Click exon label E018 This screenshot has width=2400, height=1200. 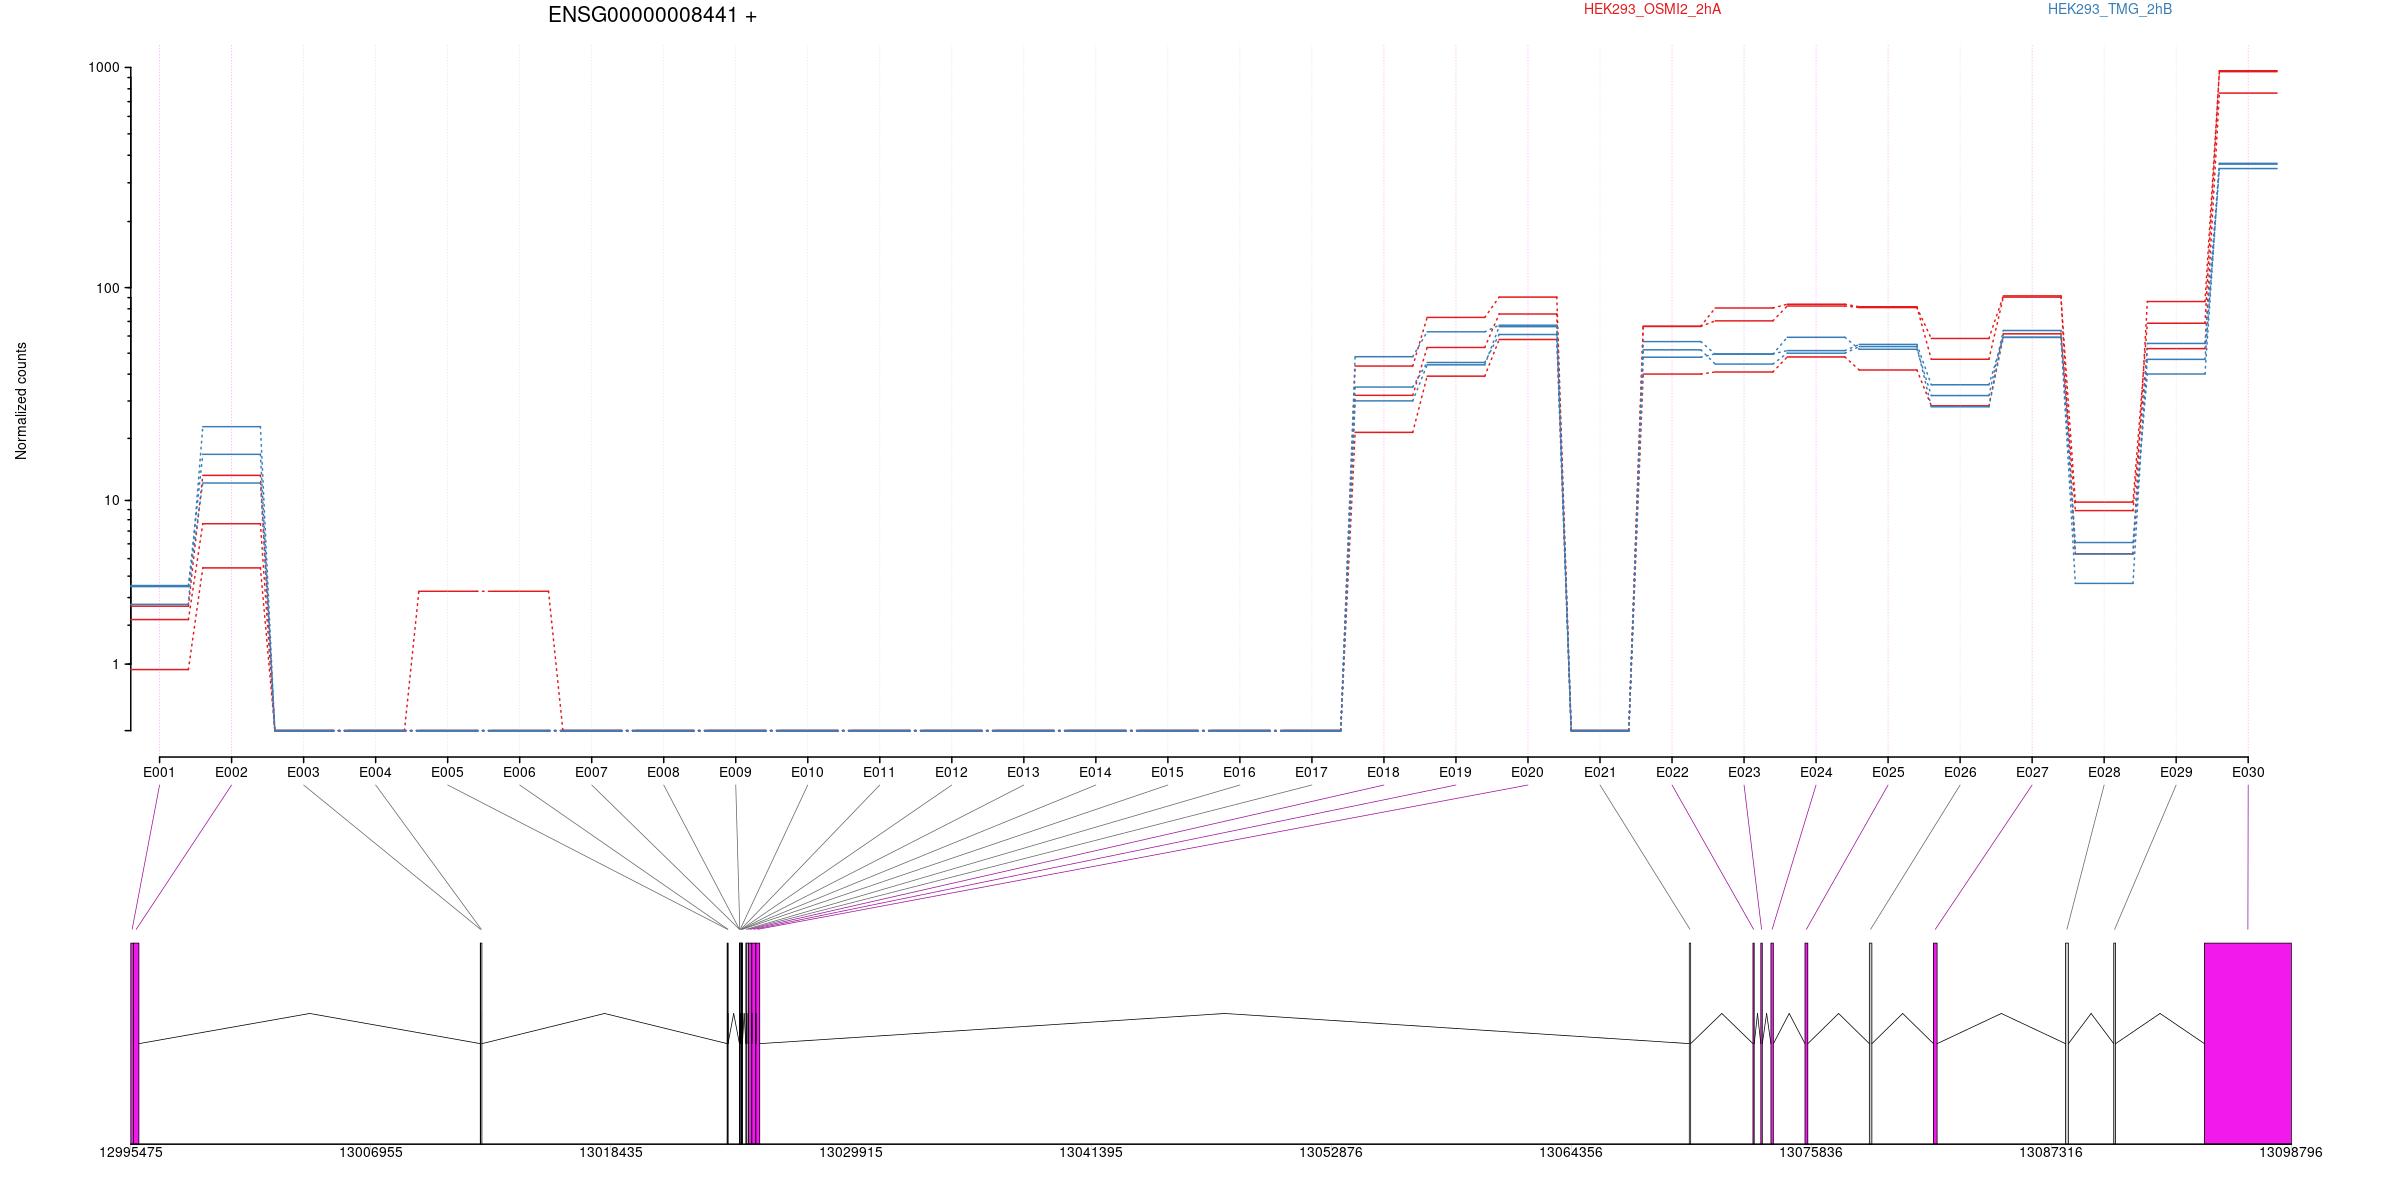click(x=1383, y=772)
